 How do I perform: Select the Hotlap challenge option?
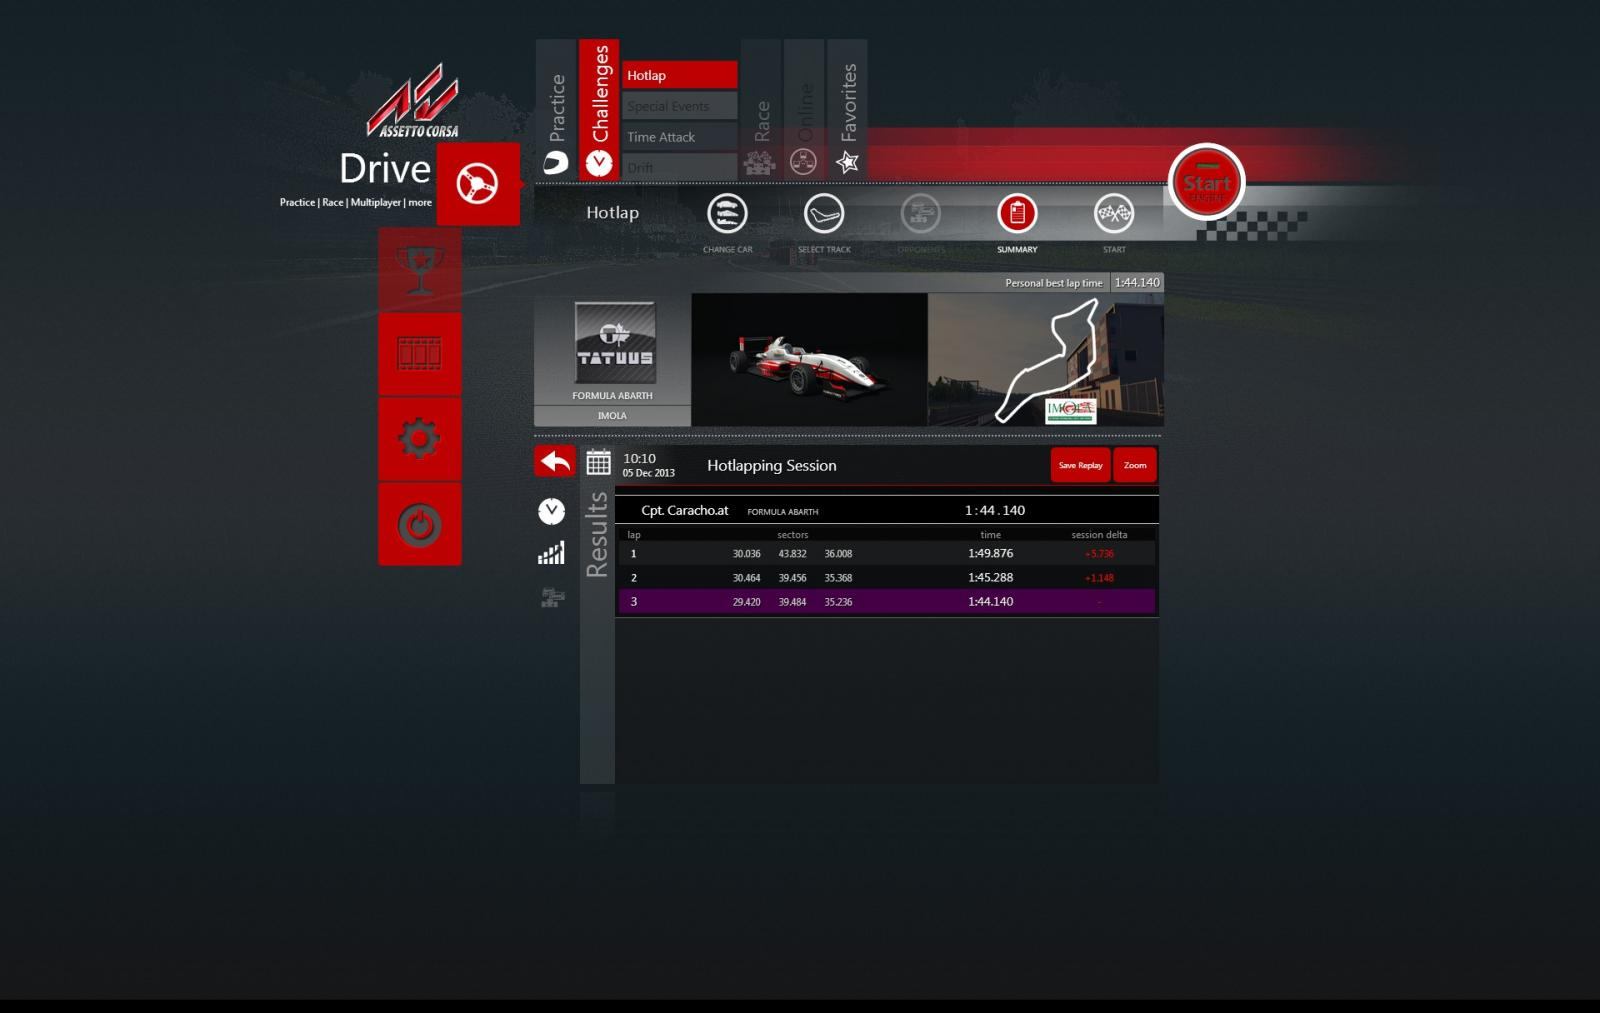point(680,75)
